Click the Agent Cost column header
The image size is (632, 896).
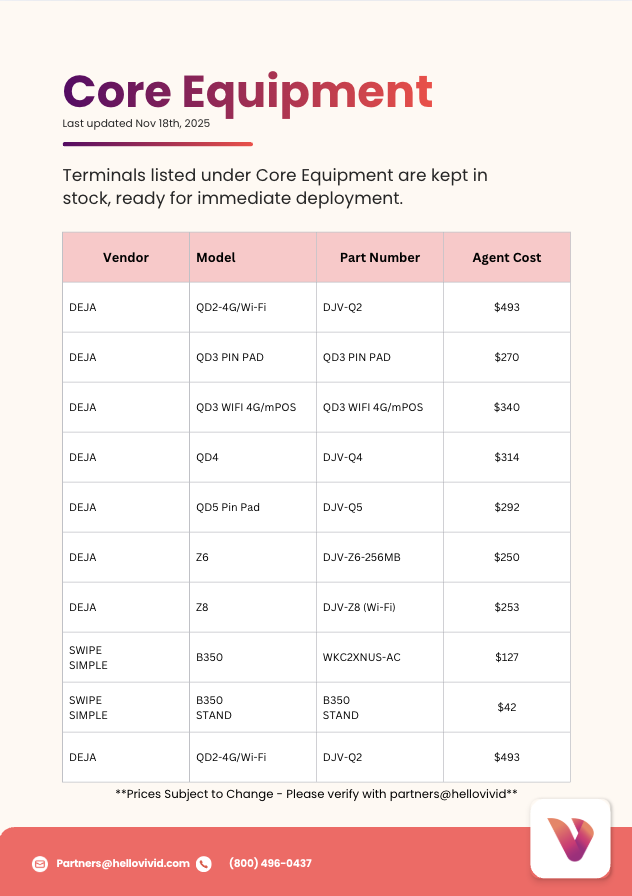[507, 257]
